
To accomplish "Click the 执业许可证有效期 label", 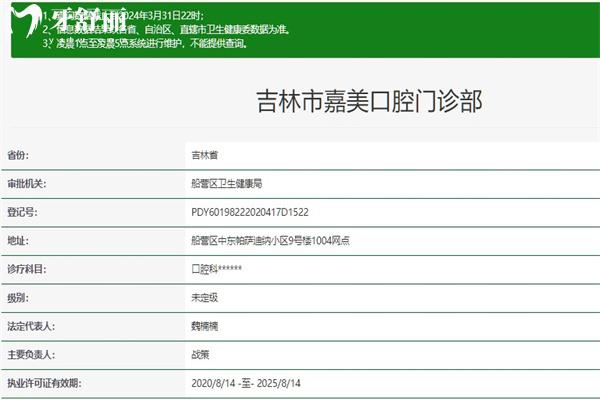I will tap(44, 383).
